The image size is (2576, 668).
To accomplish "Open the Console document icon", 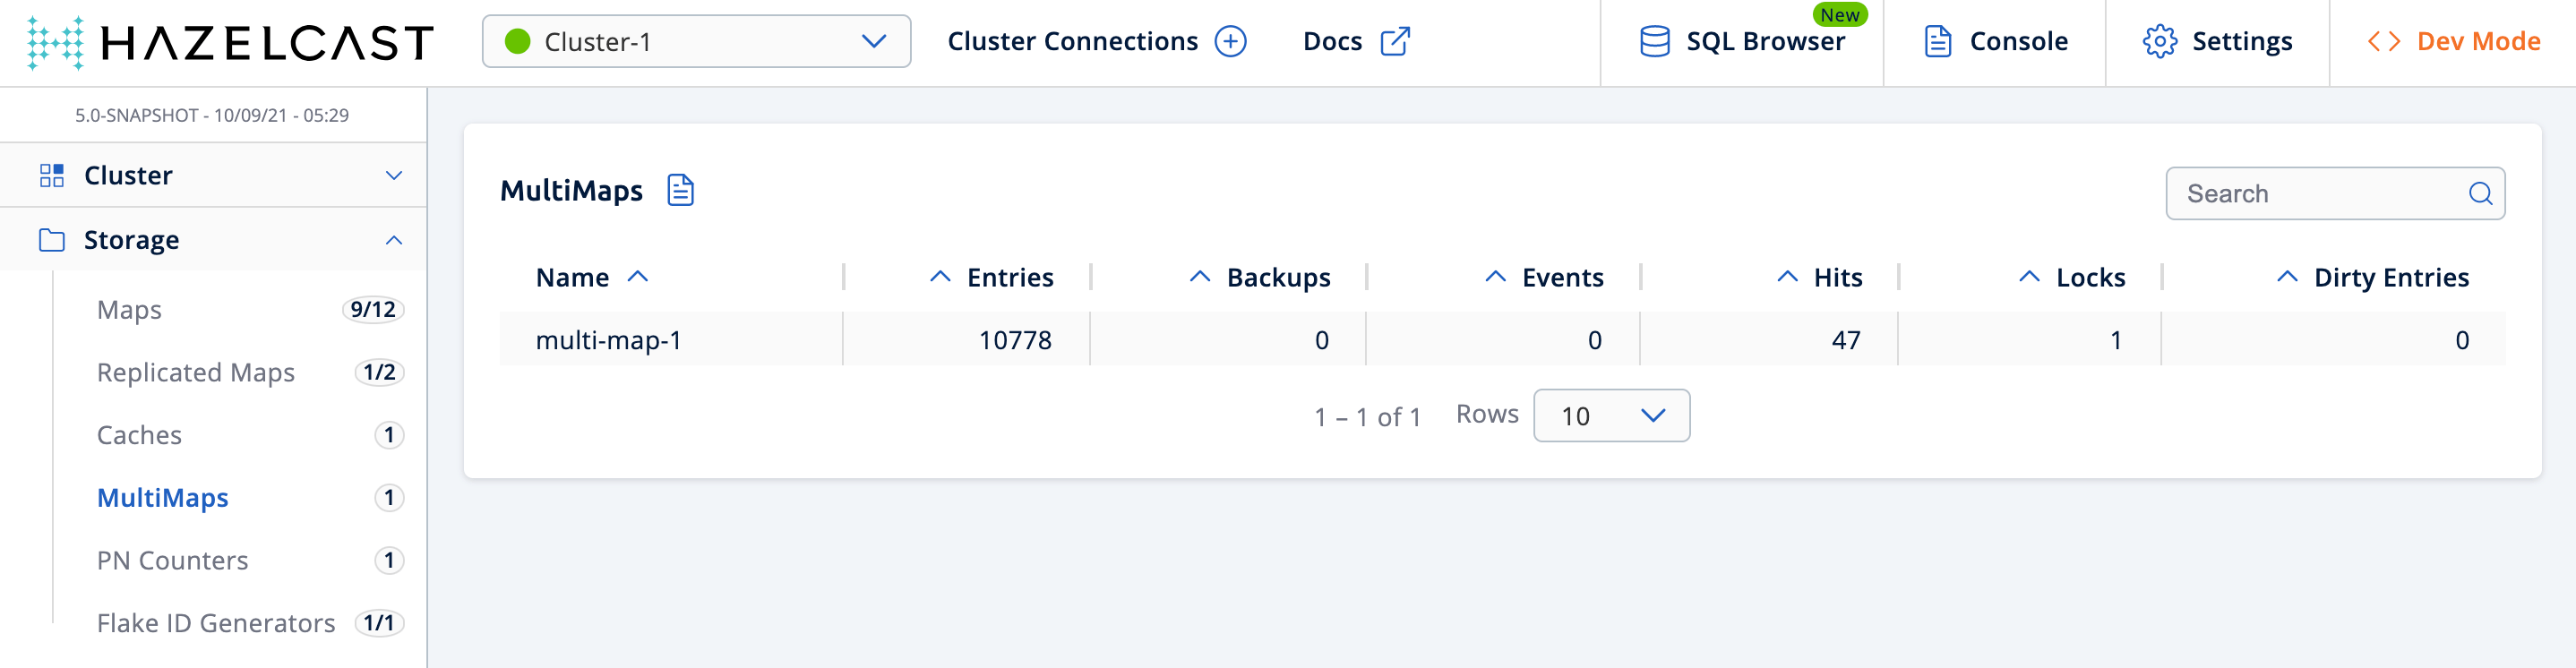I will (1937, 42).
